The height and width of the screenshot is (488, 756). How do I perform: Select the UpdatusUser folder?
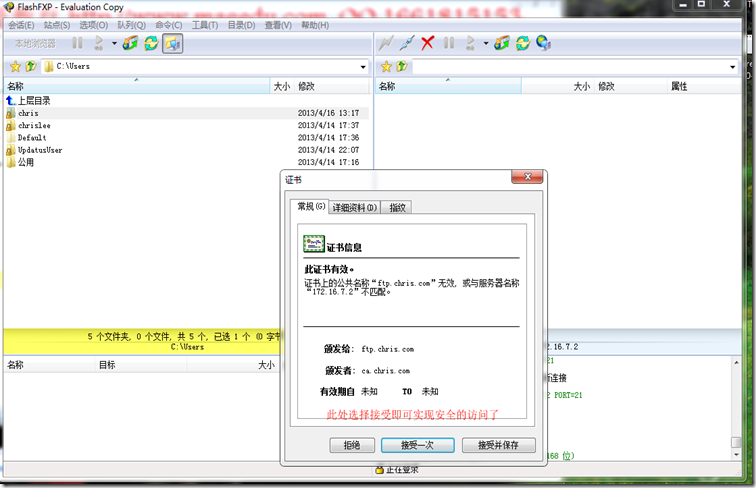coord(186,150)
